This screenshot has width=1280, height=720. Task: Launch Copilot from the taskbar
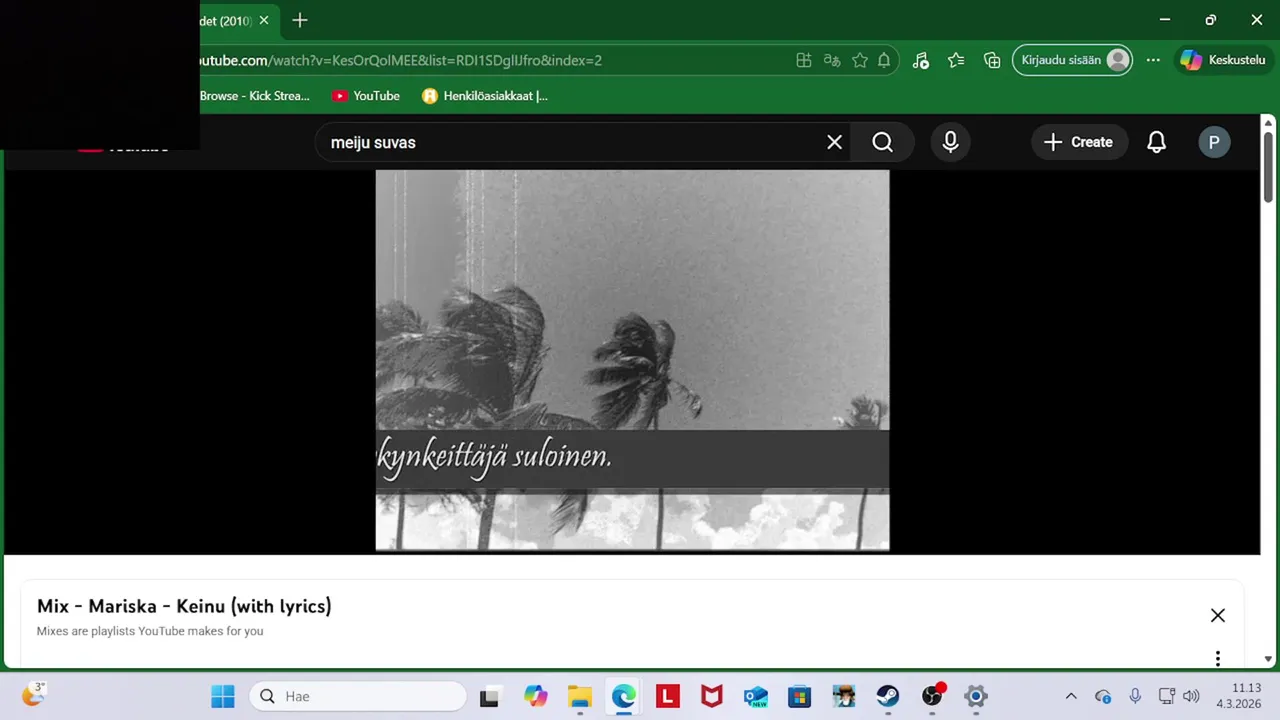pyautogui.click(x=536, y=696)
